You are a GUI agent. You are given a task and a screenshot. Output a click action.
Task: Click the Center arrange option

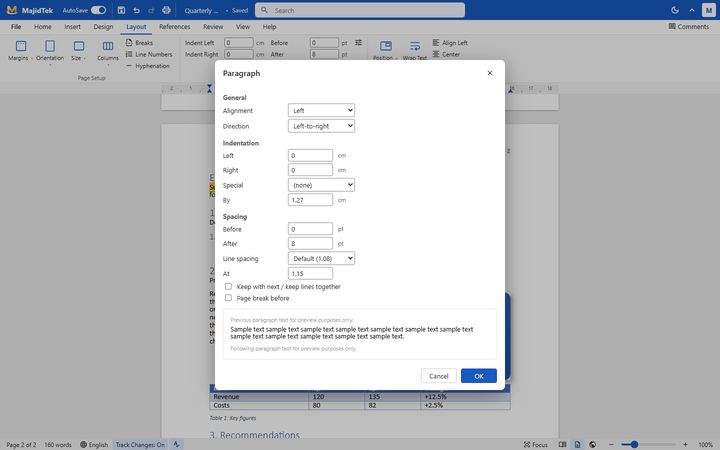click(446, 54)
